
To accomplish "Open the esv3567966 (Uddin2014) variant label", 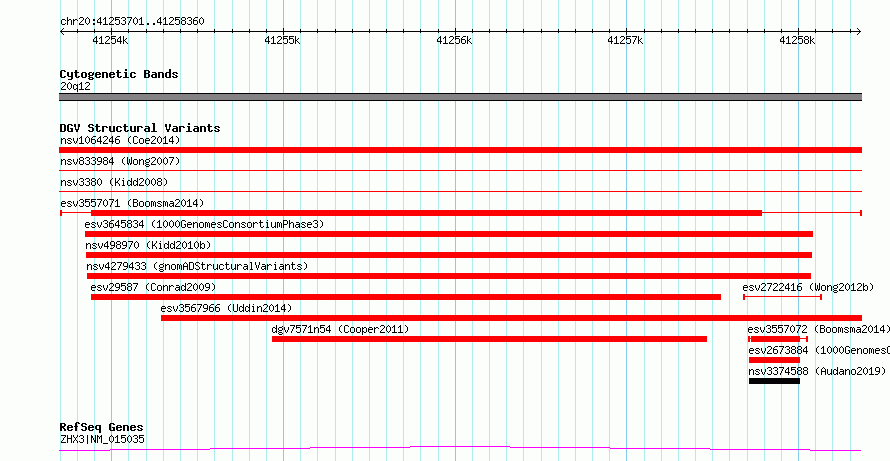I will coord(226,308).
